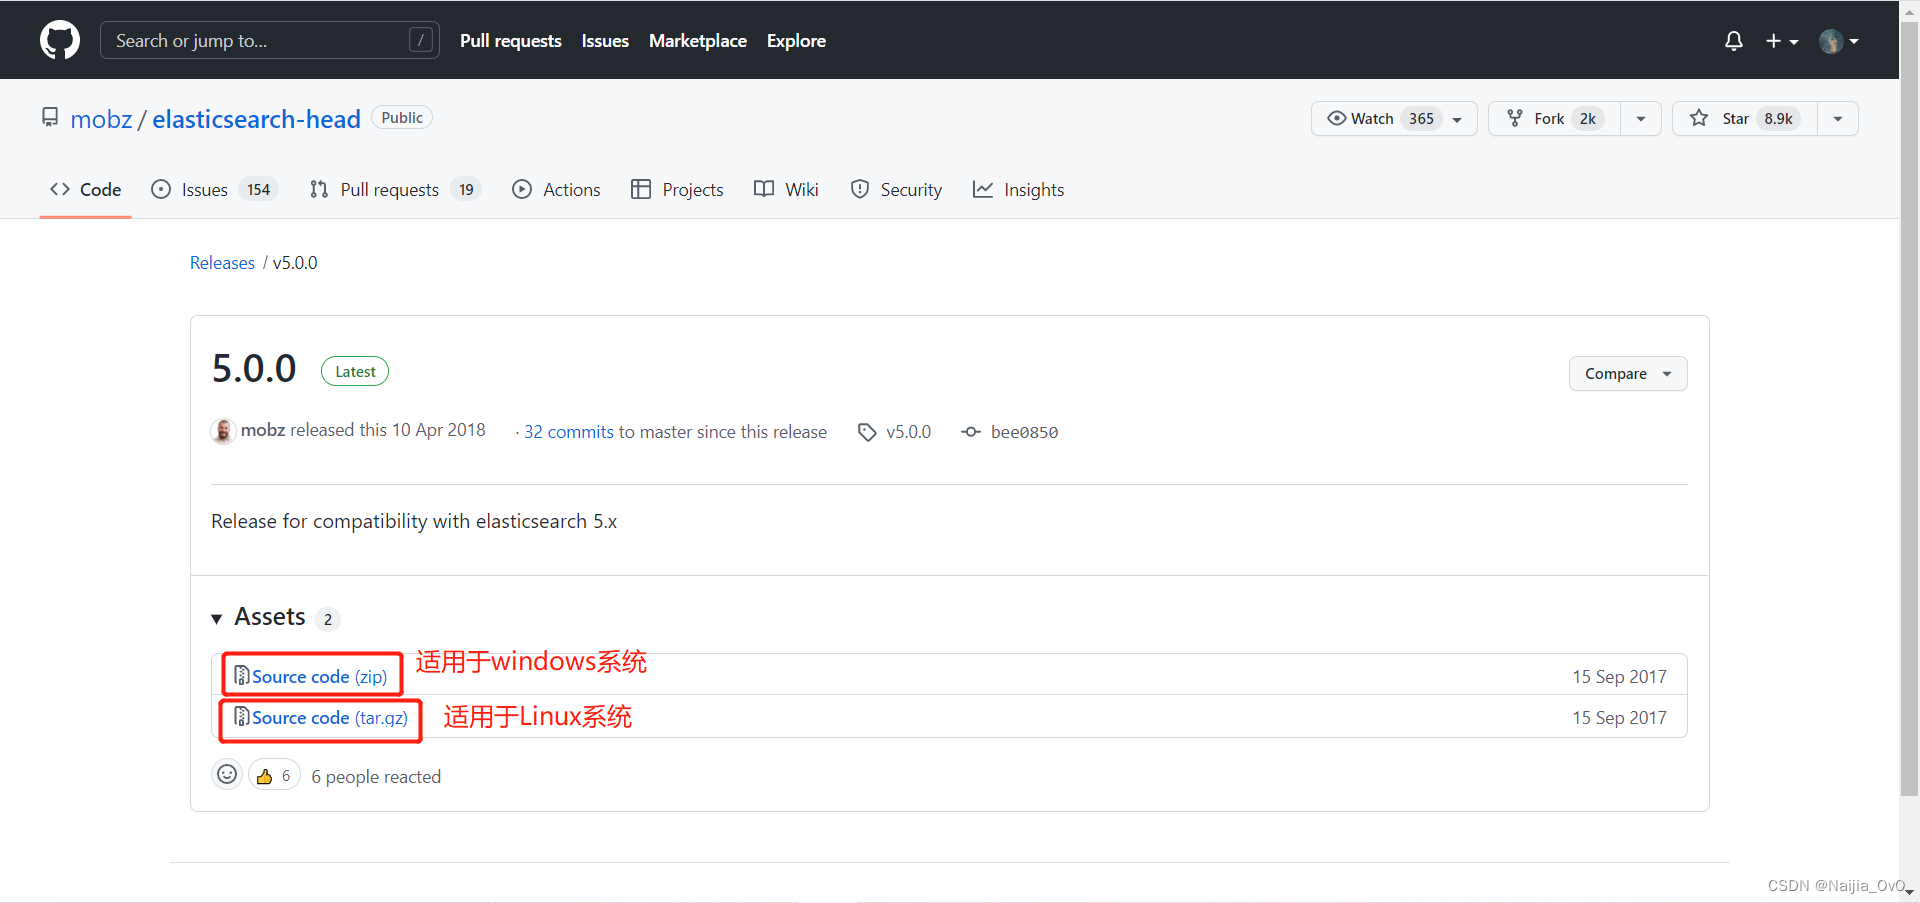Open the mobz owner link

click(x=101, y=119)
